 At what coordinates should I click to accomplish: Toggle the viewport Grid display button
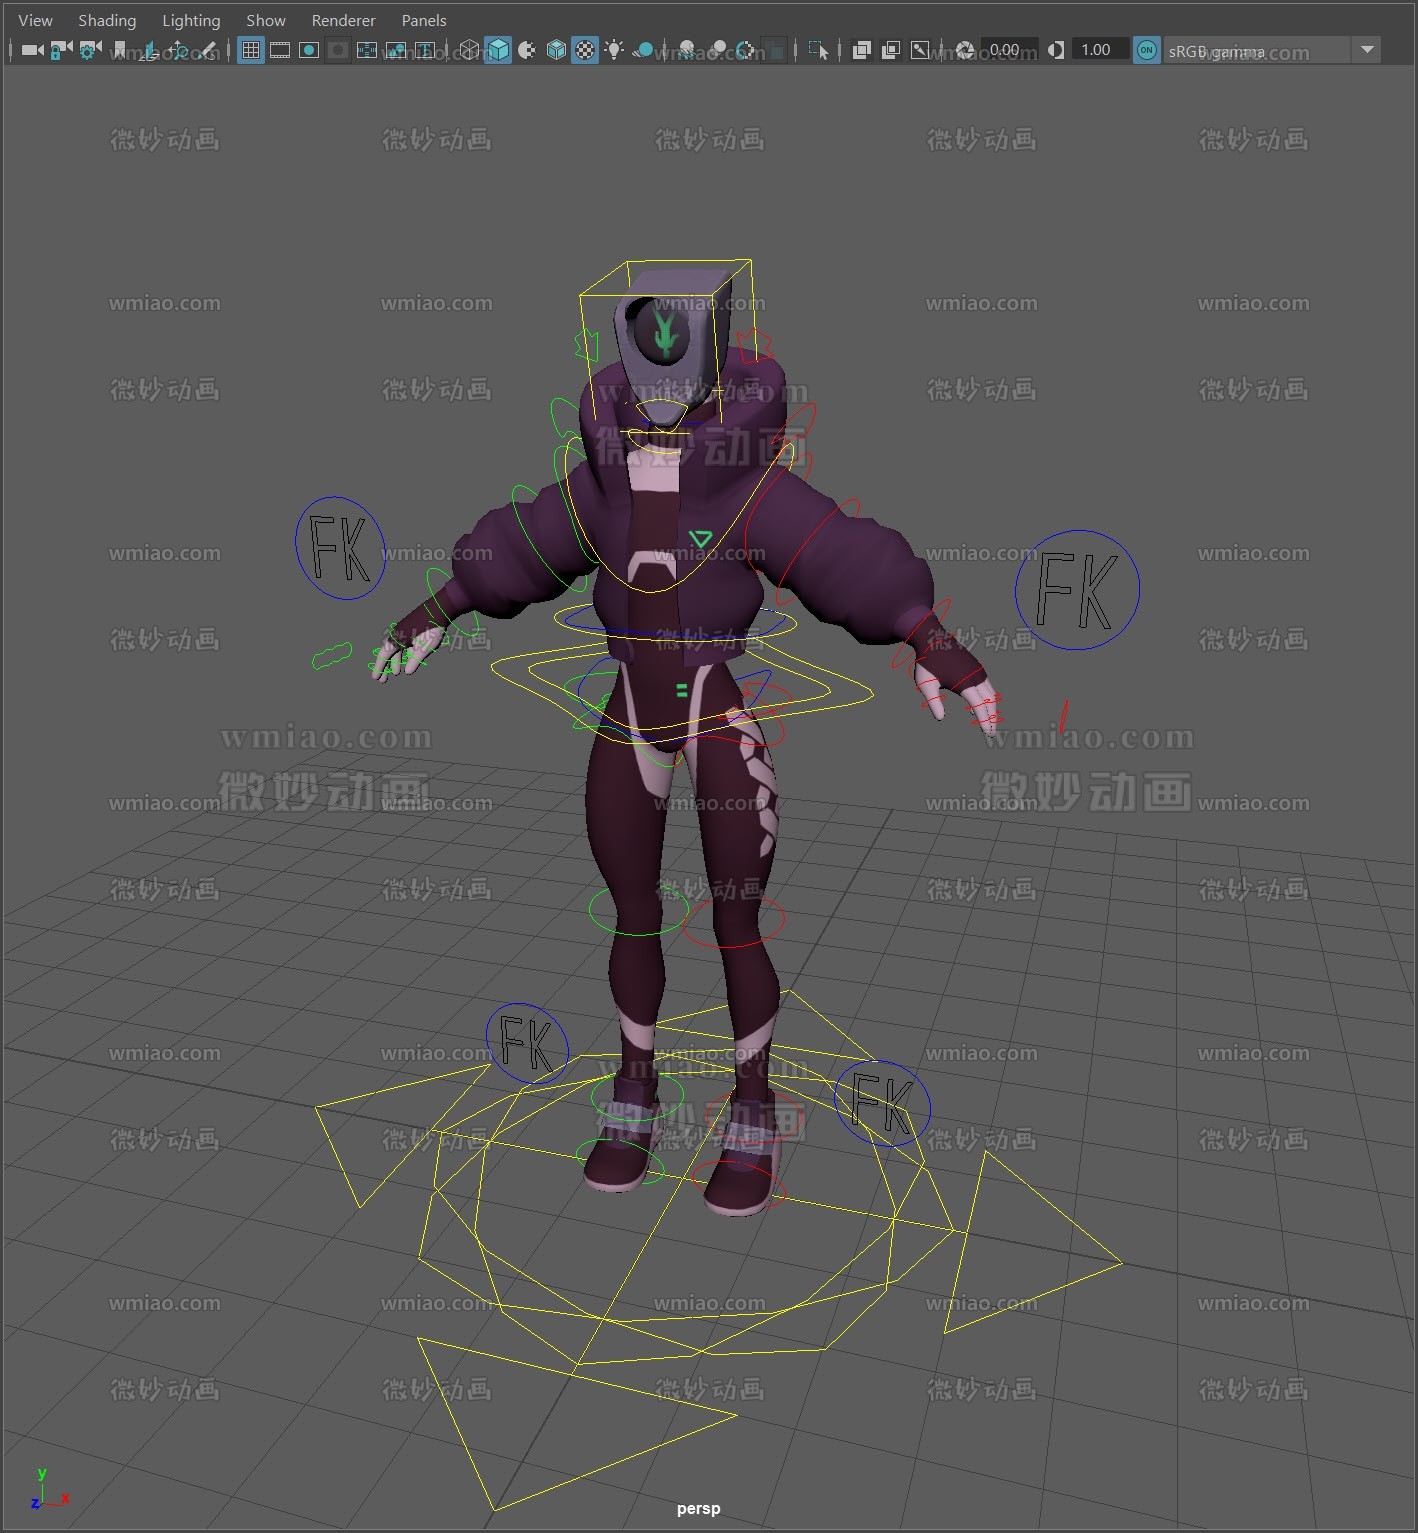251,50
